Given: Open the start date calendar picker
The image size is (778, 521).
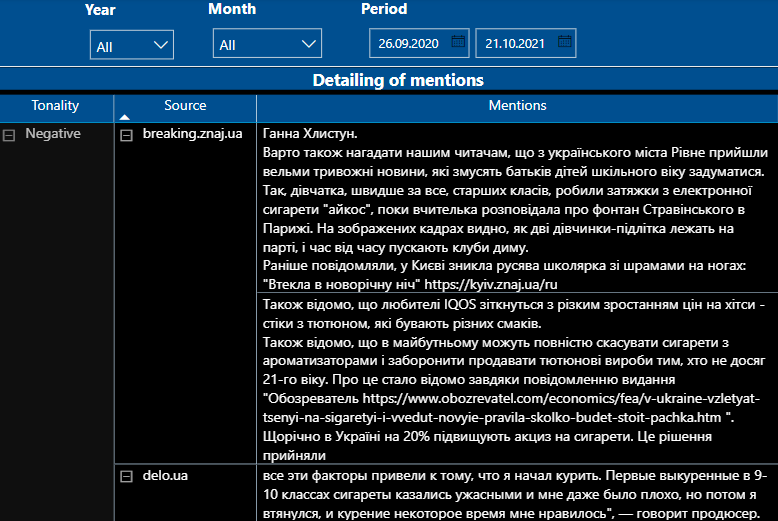Looking at the screenshot, I should pos(458,42).
